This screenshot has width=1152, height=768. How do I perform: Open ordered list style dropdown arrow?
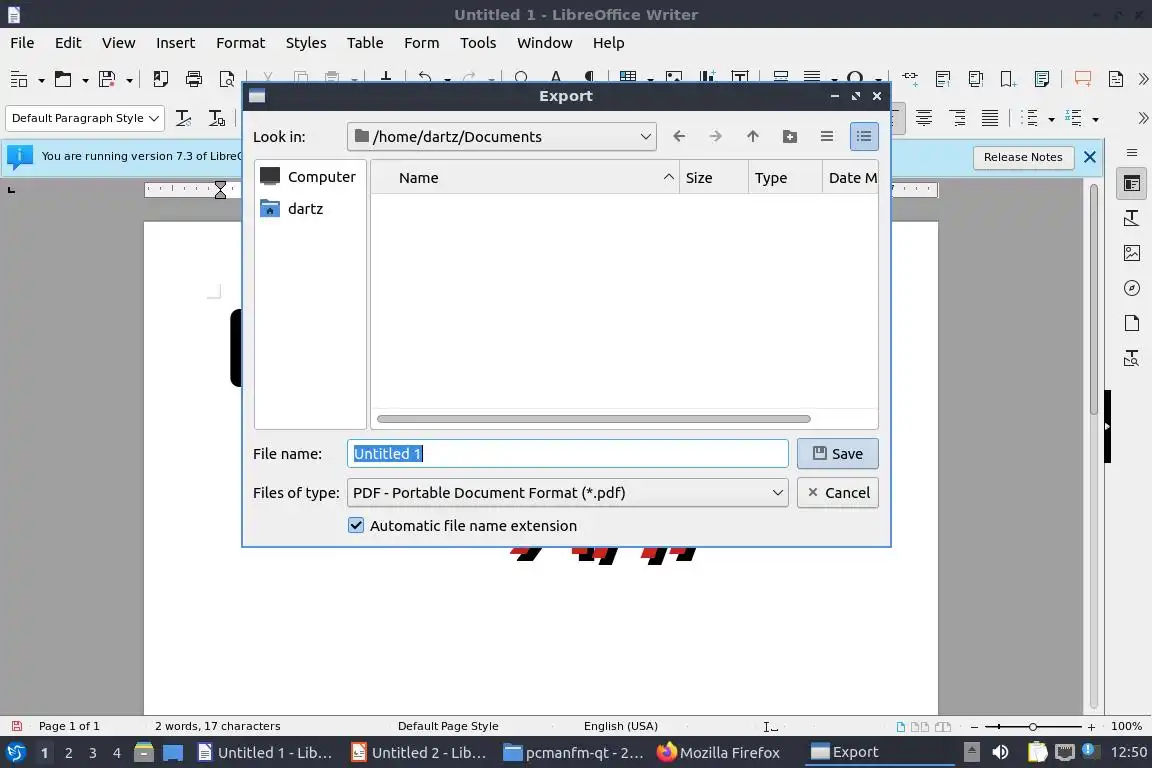[1095, 119]
